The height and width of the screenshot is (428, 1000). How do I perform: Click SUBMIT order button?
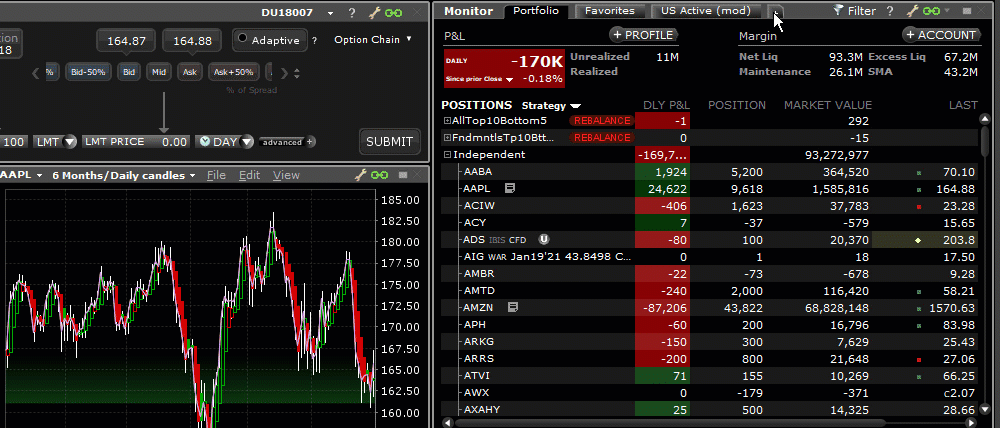[x=389, y=142]
